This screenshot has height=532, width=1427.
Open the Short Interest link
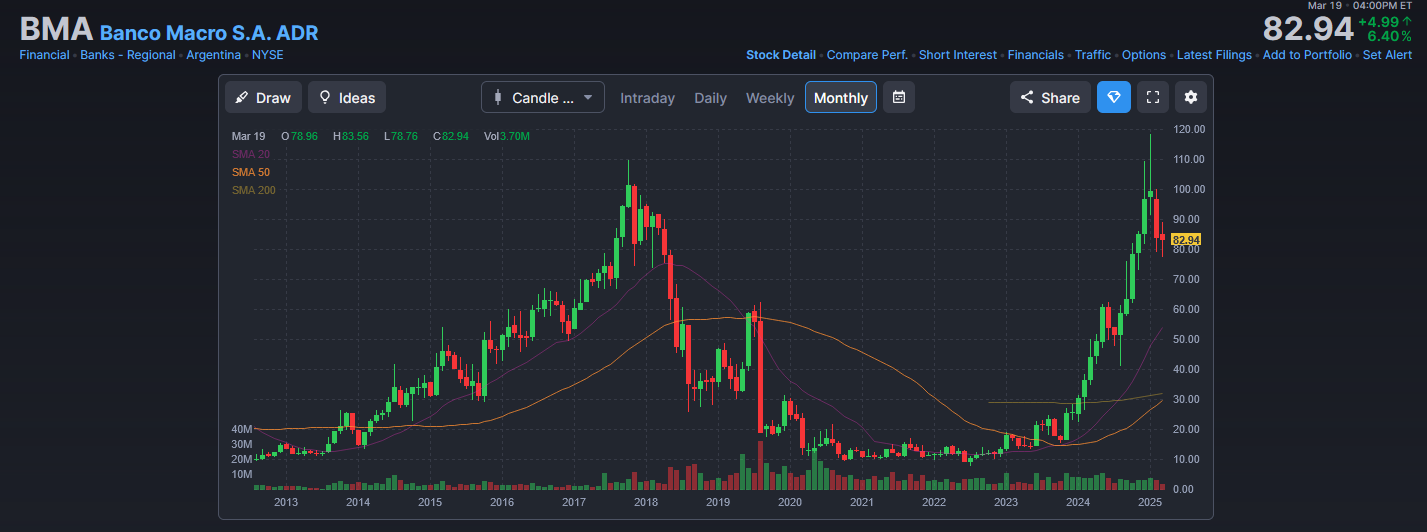click(957, 55)
